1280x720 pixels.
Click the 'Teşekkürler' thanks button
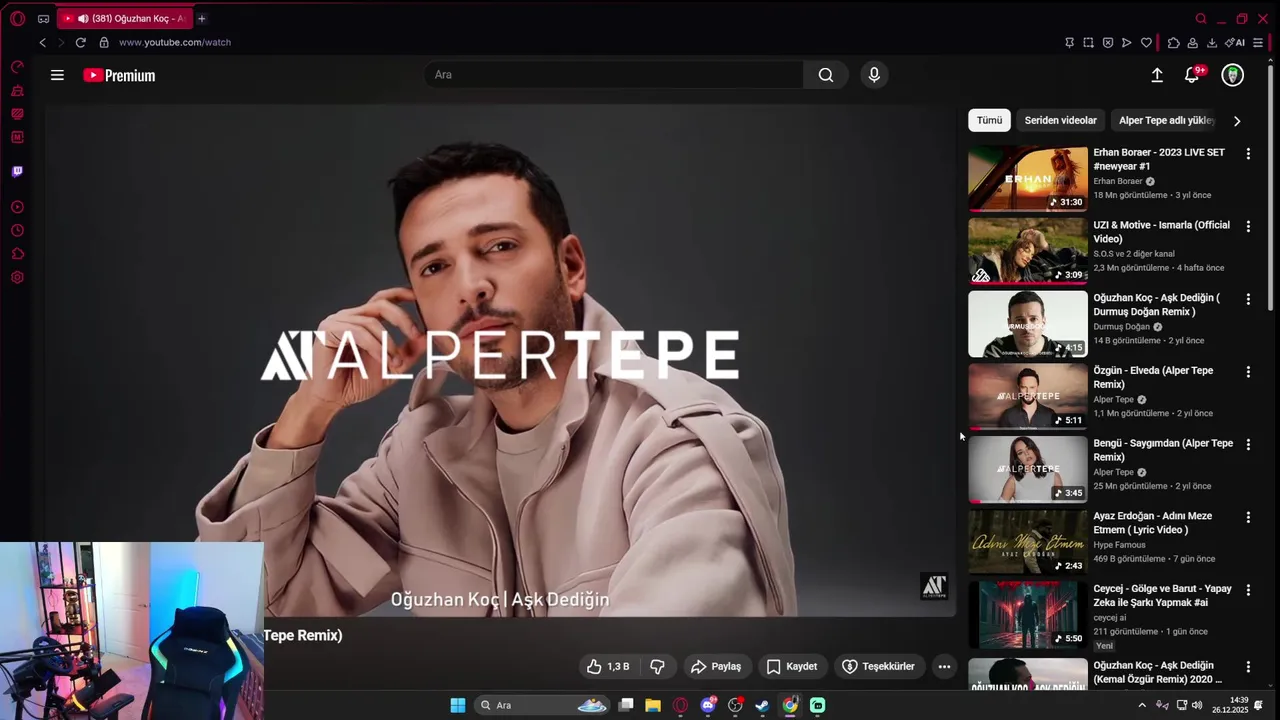(x=879, y=666)
